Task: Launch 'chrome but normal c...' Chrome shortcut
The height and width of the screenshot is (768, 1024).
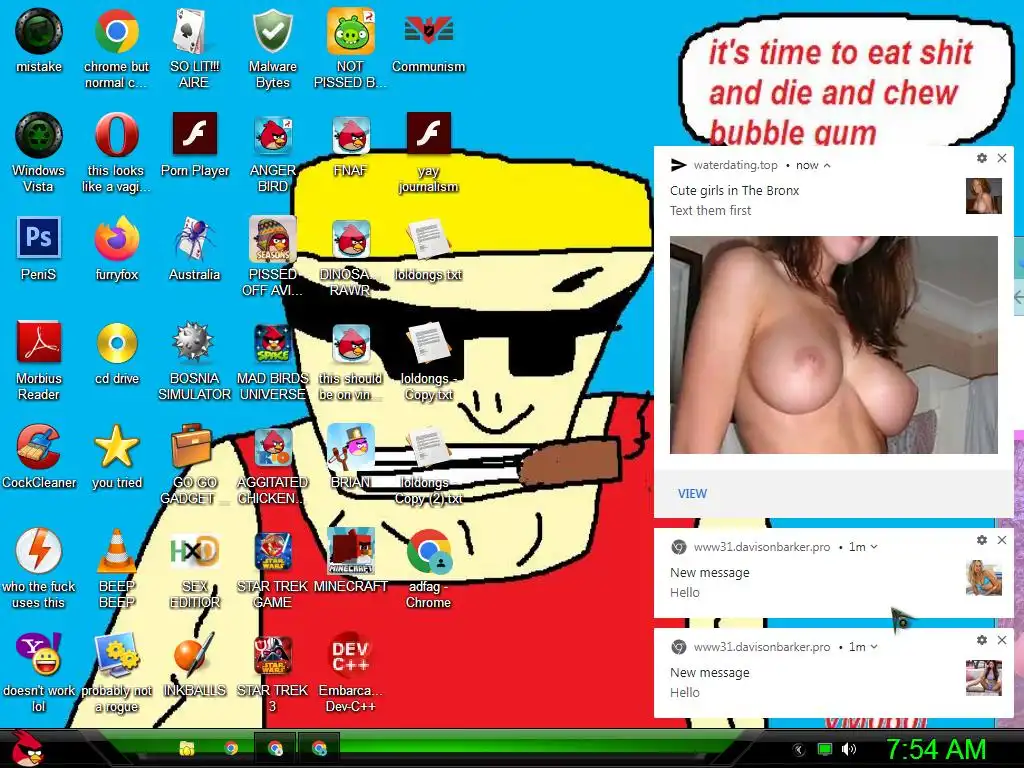Action: tap(116, 49)
